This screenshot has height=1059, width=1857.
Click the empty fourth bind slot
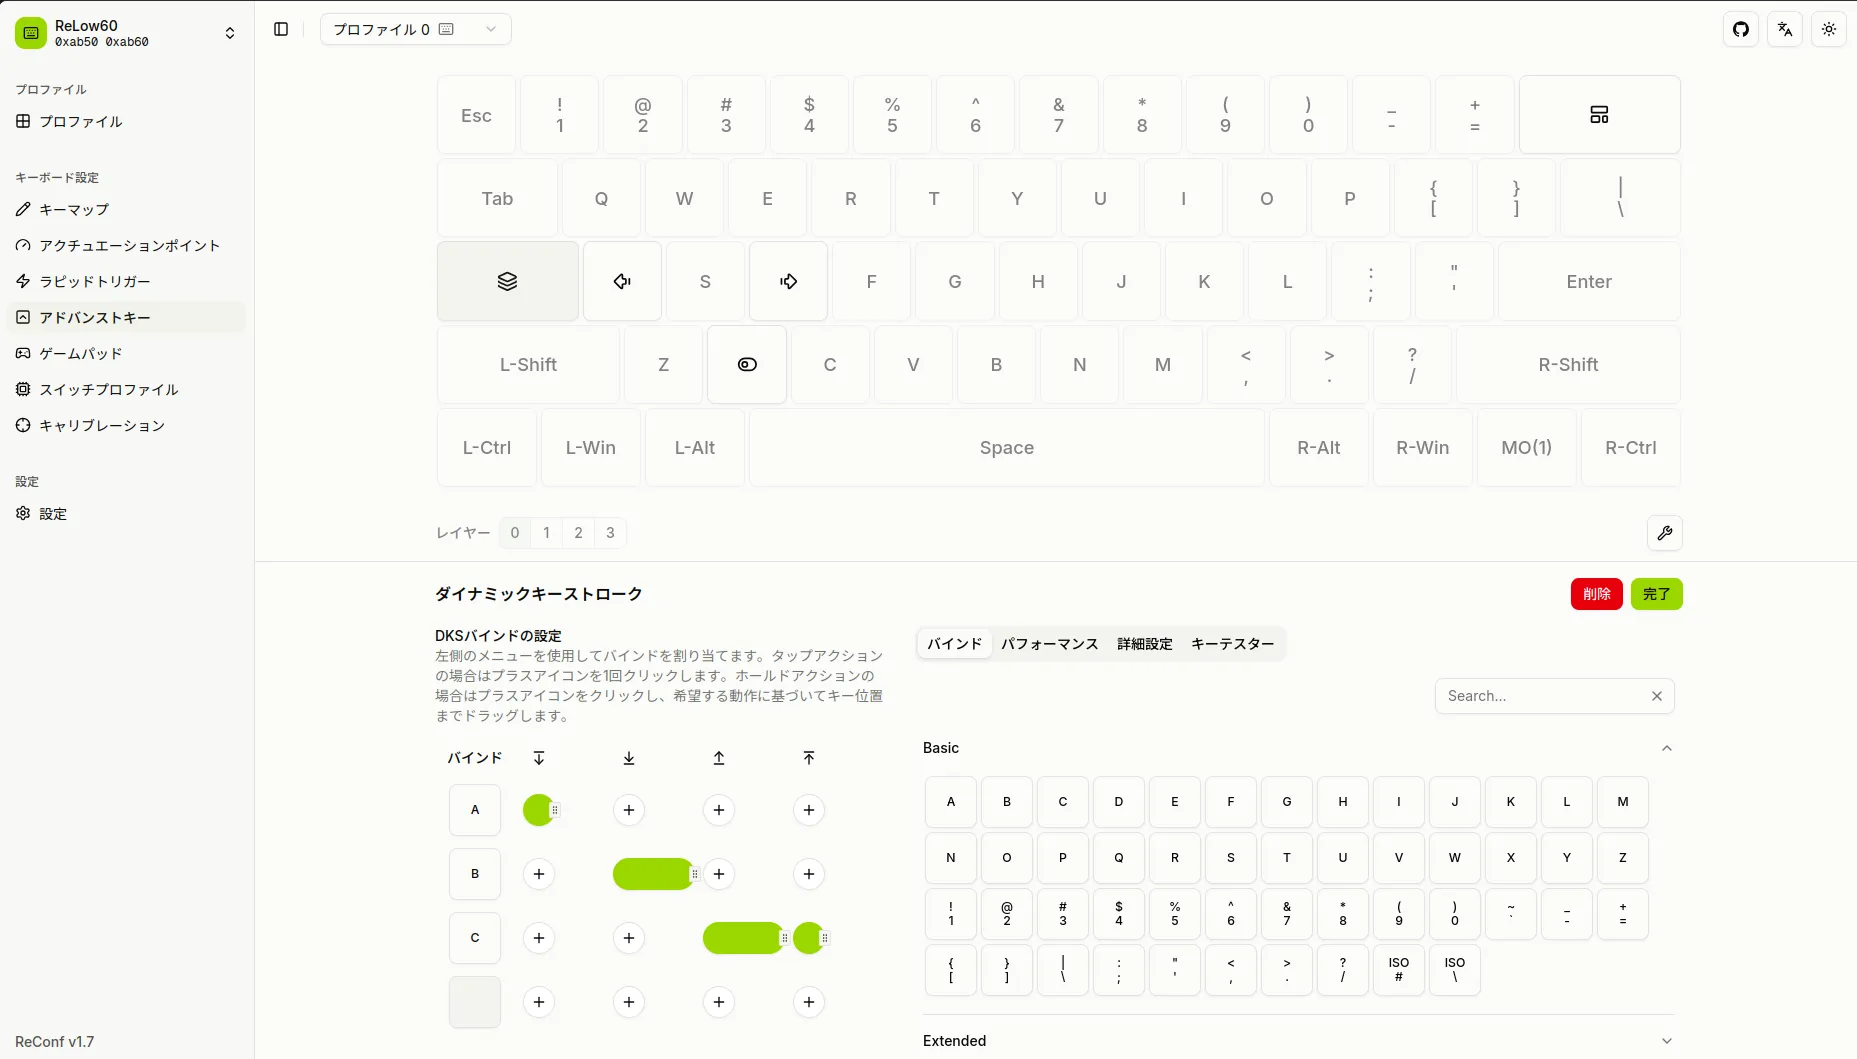pyautogui.click(x=475, y=1002)
